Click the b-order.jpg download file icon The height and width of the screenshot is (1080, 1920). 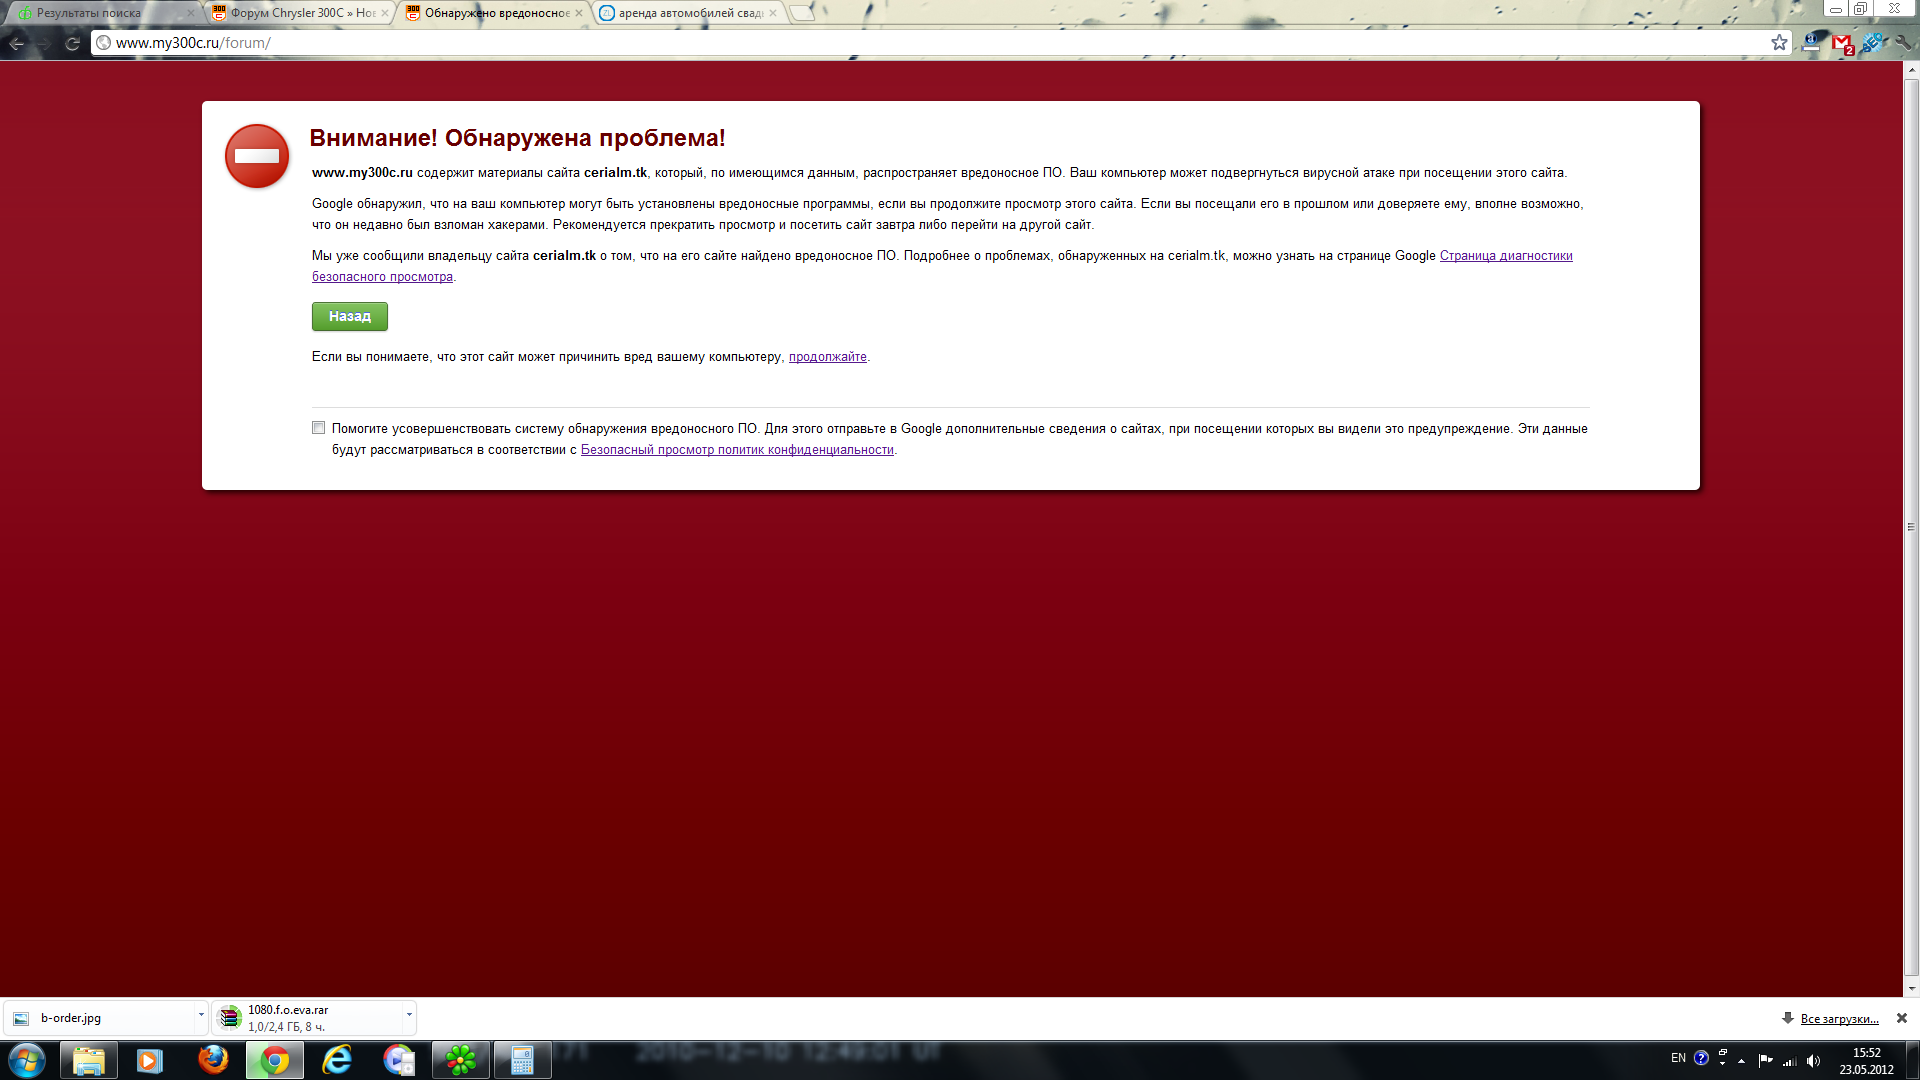pos(21,1018)
